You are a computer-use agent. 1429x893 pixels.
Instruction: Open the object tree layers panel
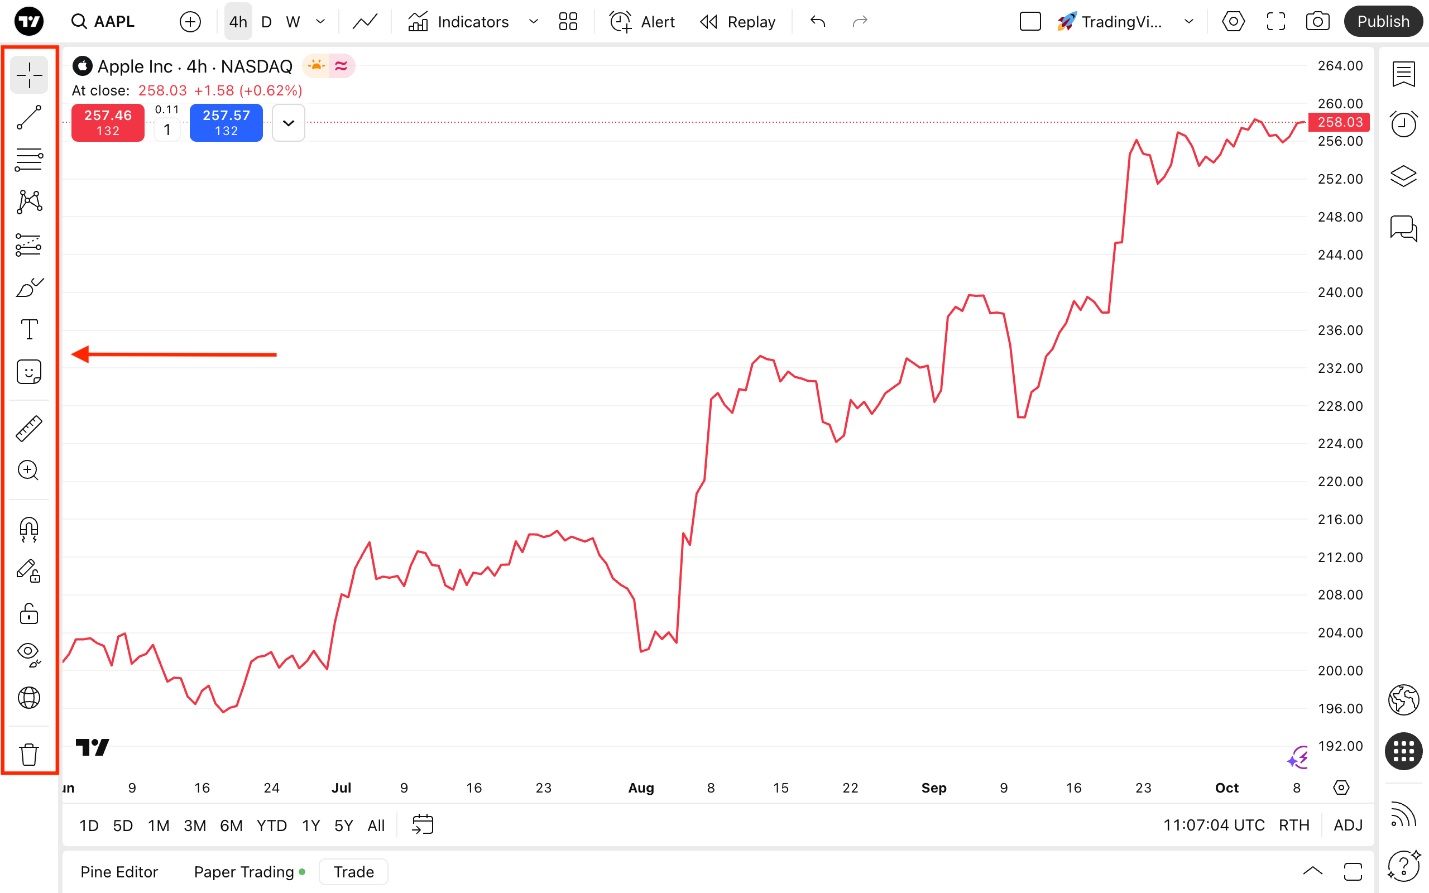point(1404,177)
